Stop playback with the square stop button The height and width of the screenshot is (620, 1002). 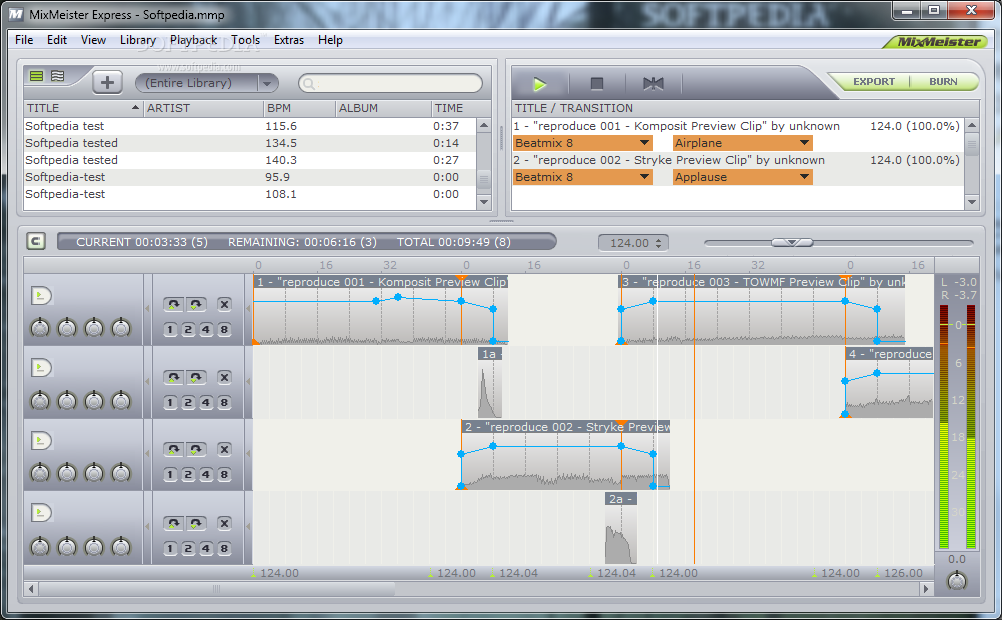pyautogui.click(x=597, y=84)
